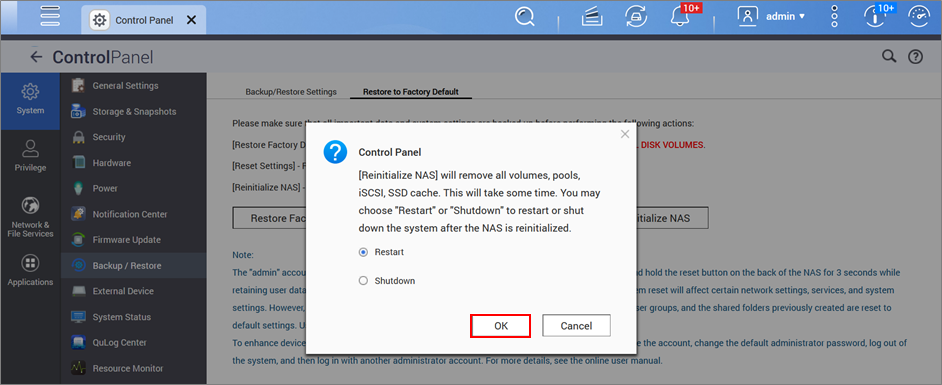Switch to Restore to Factory Default tab
The height and width of the screenshot is (385, 942).
coord(411,92)
